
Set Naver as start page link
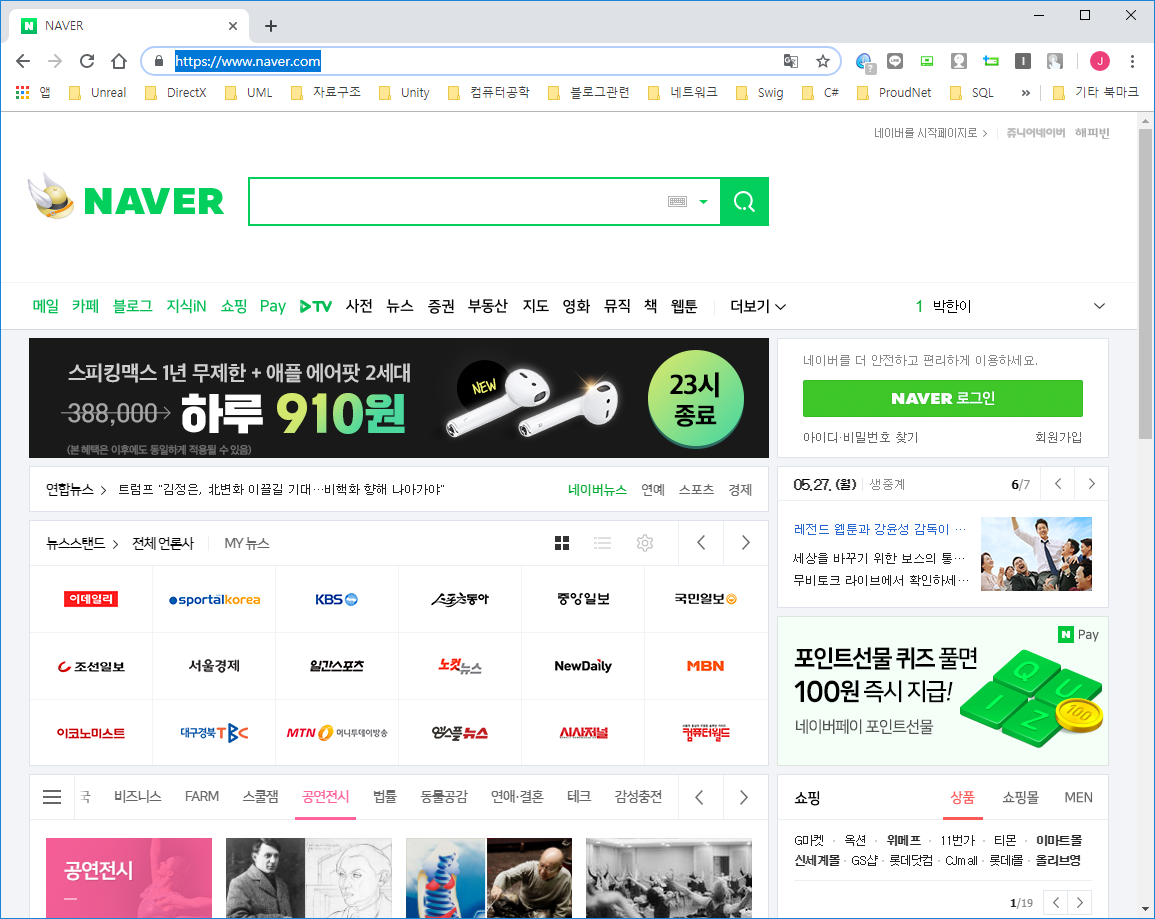(x=930, y=133)
